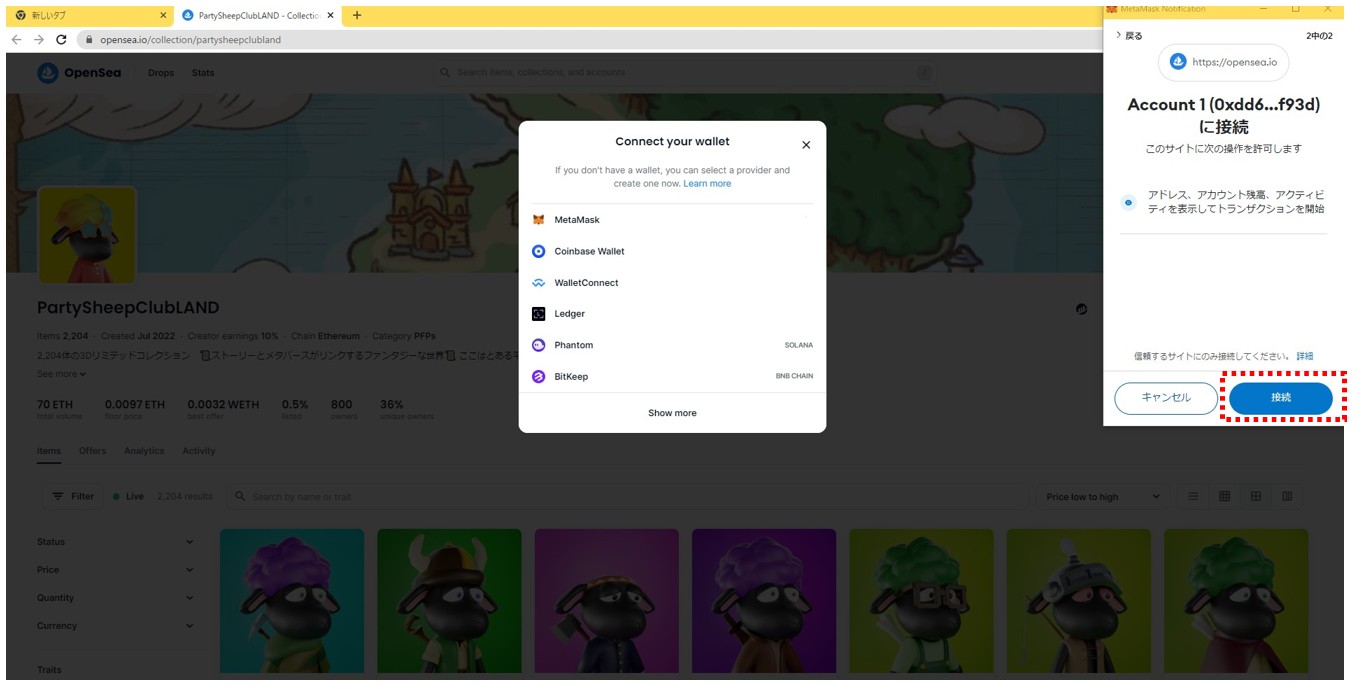
Task: Click the 0.0097 ETH floor price stat
Action: pyautogui.click(x=135, y=409)
